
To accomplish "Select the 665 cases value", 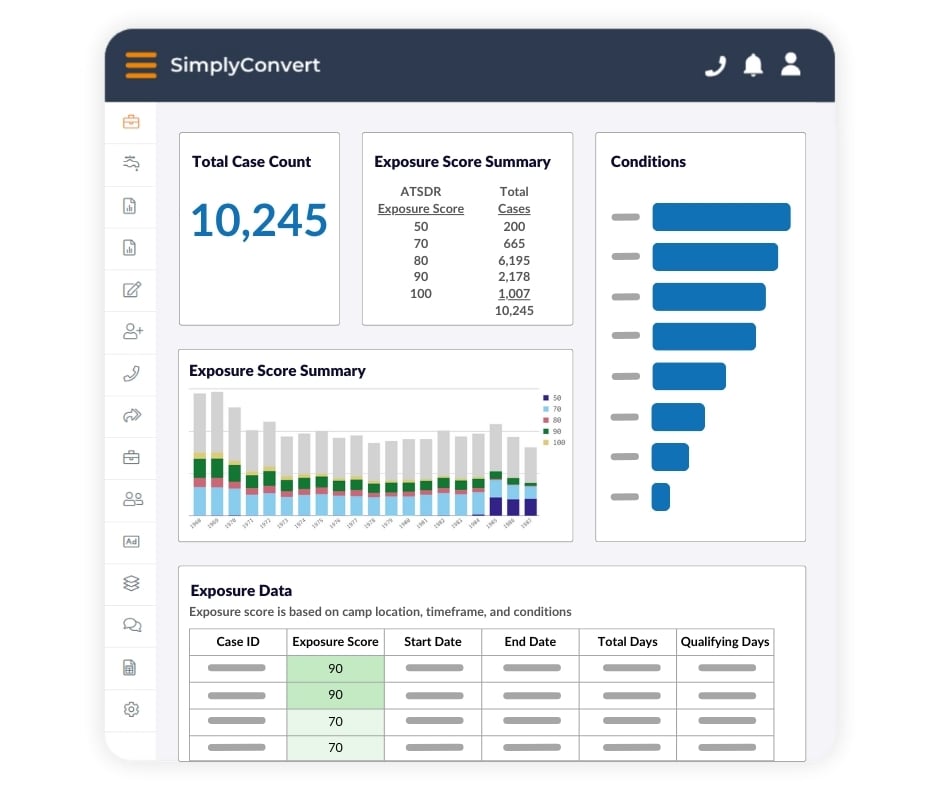I will (x=514, y=243).
